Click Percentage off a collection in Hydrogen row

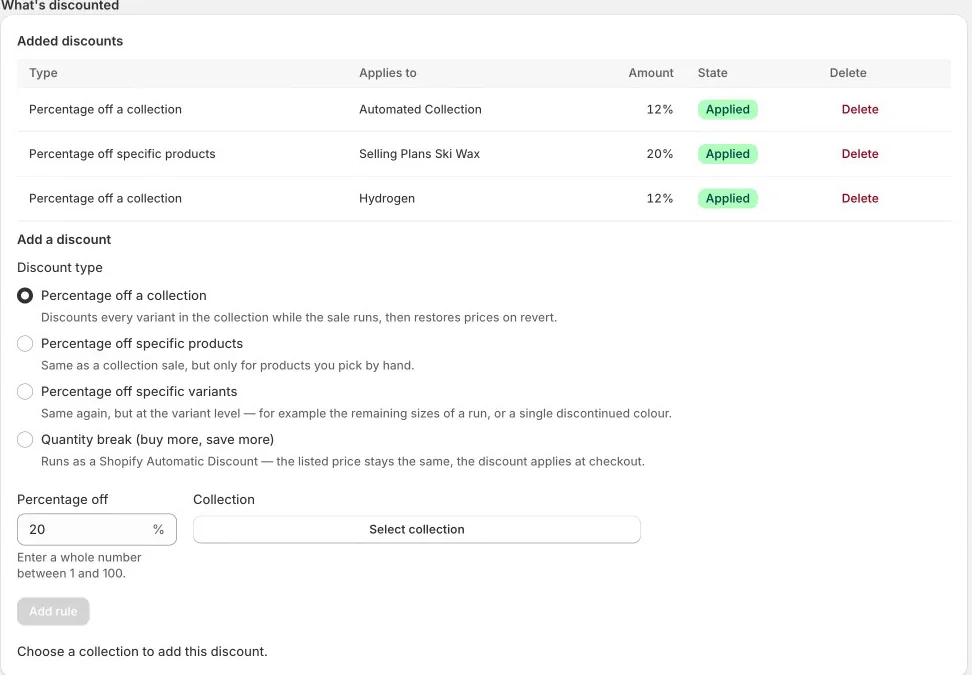(x=105, y=198)
